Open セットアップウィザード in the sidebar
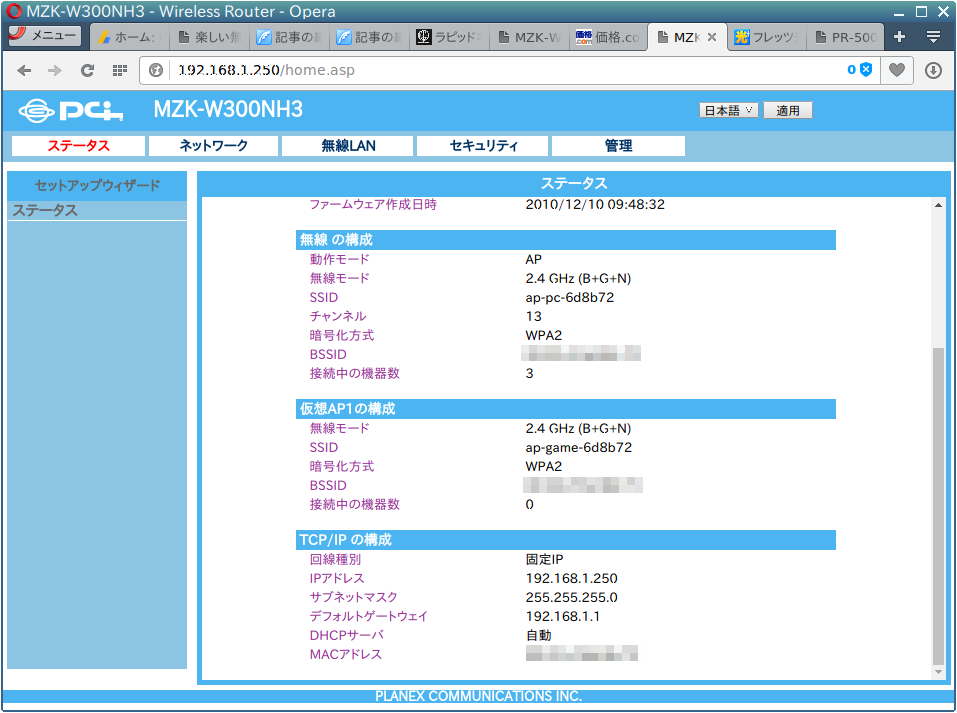This screenshot has height=713, width=957. point(97,186)
